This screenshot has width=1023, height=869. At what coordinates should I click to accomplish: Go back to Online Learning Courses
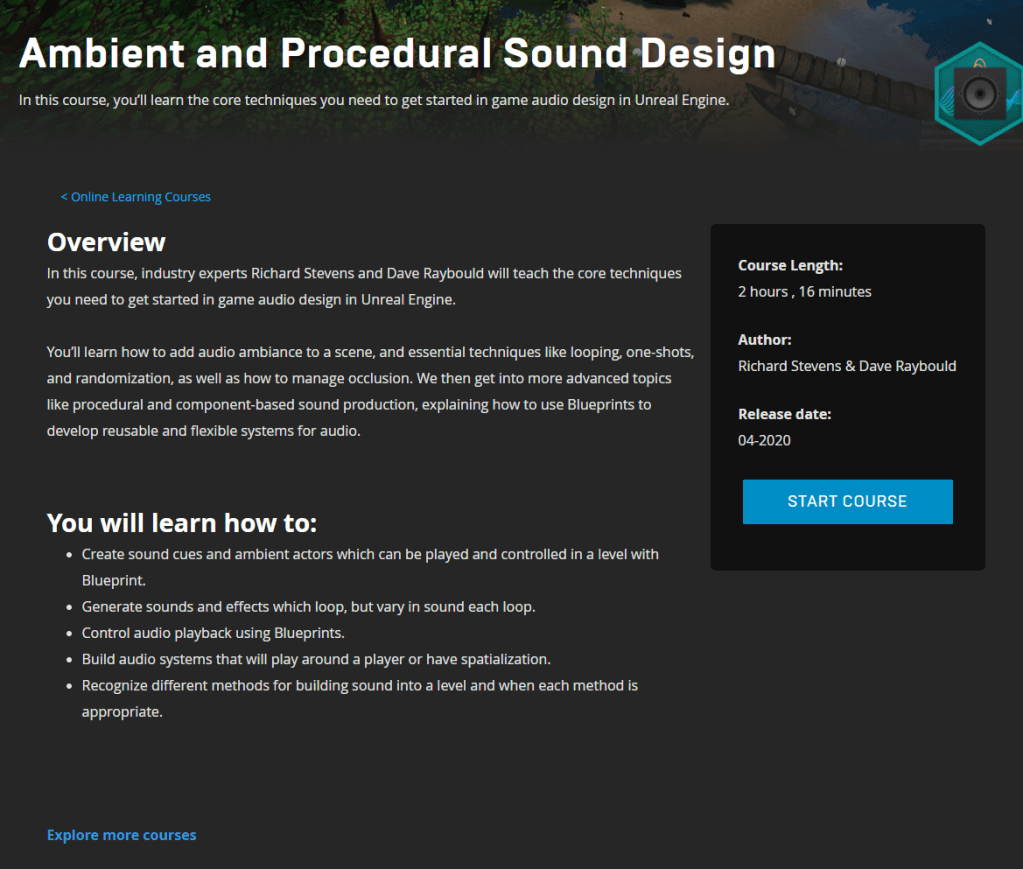tap(135, 197)
